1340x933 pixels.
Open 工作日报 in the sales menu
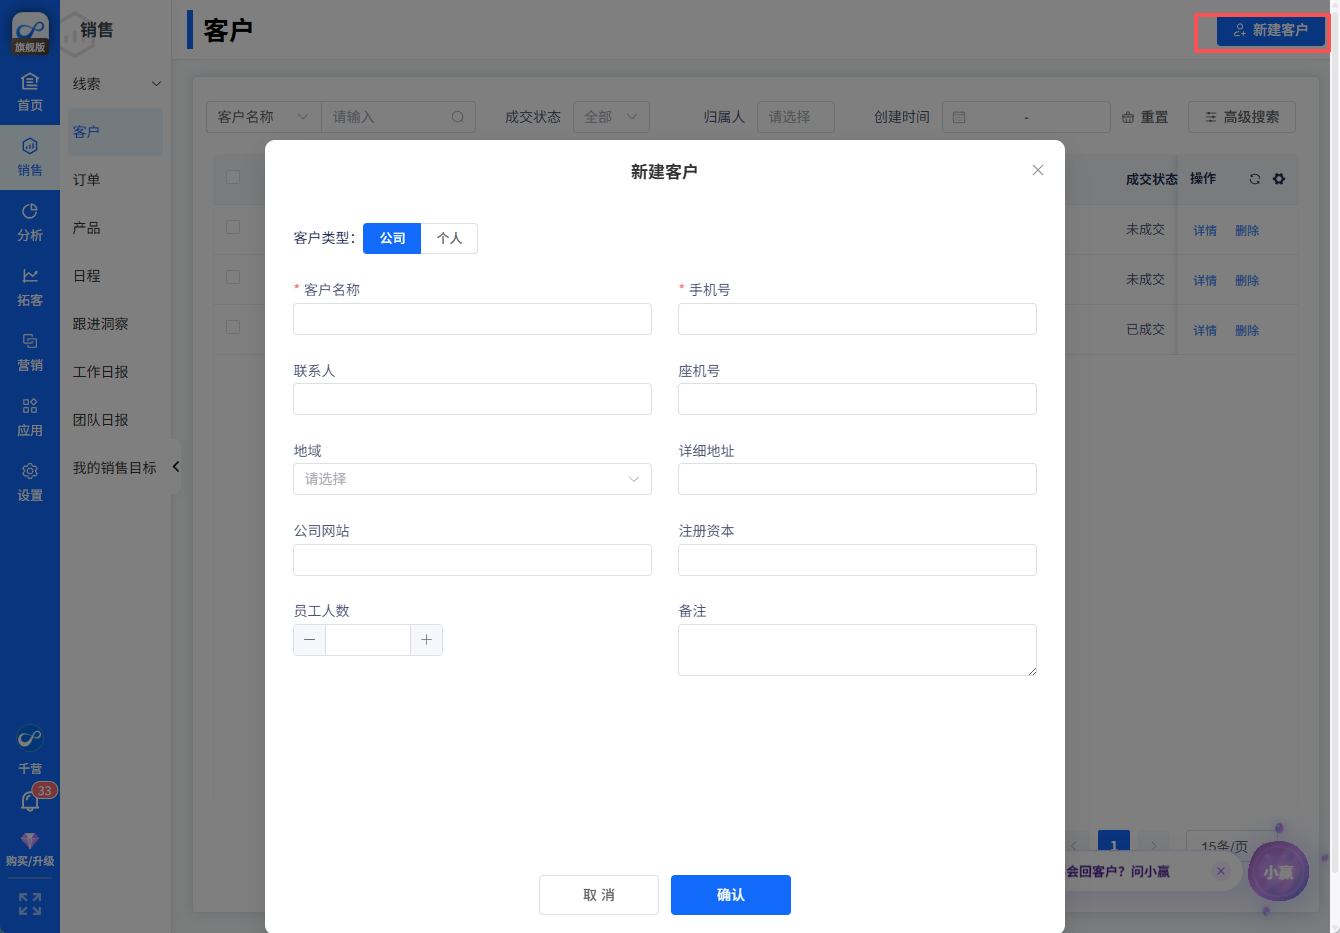(x=101, y=372)
